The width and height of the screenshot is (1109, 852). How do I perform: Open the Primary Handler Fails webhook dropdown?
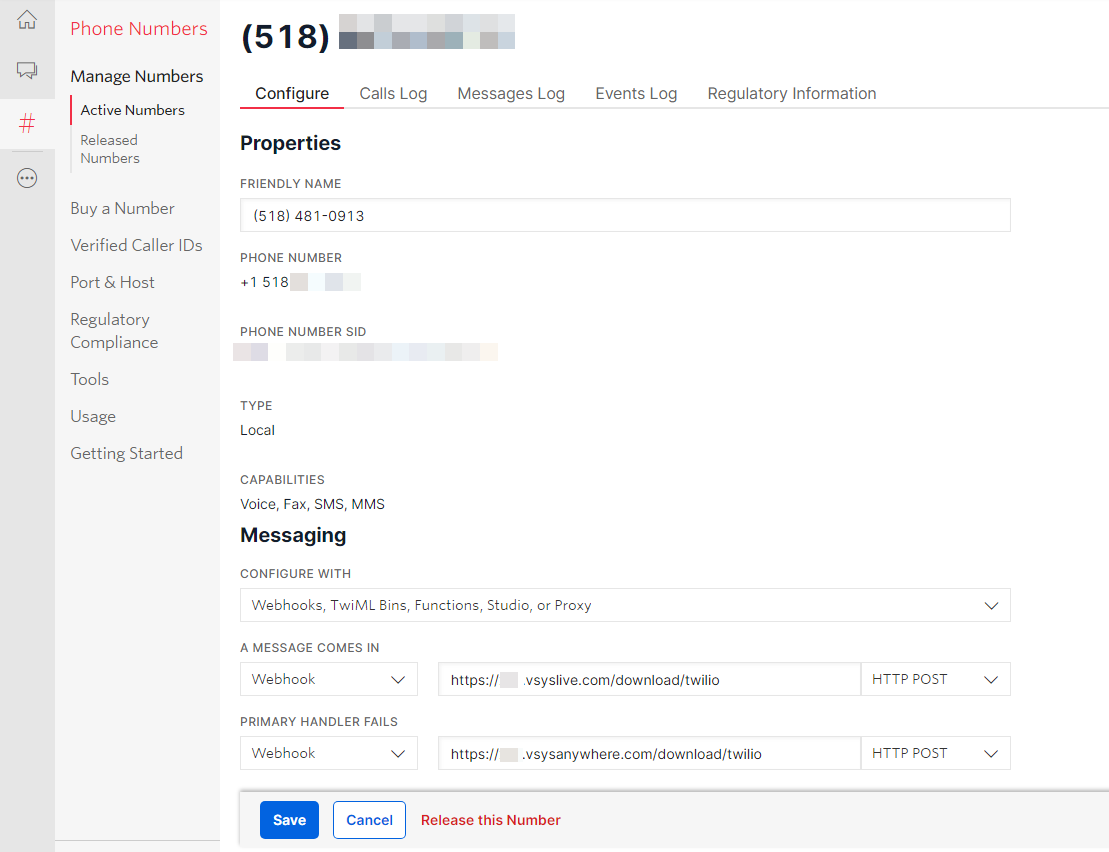coord(328,753)
